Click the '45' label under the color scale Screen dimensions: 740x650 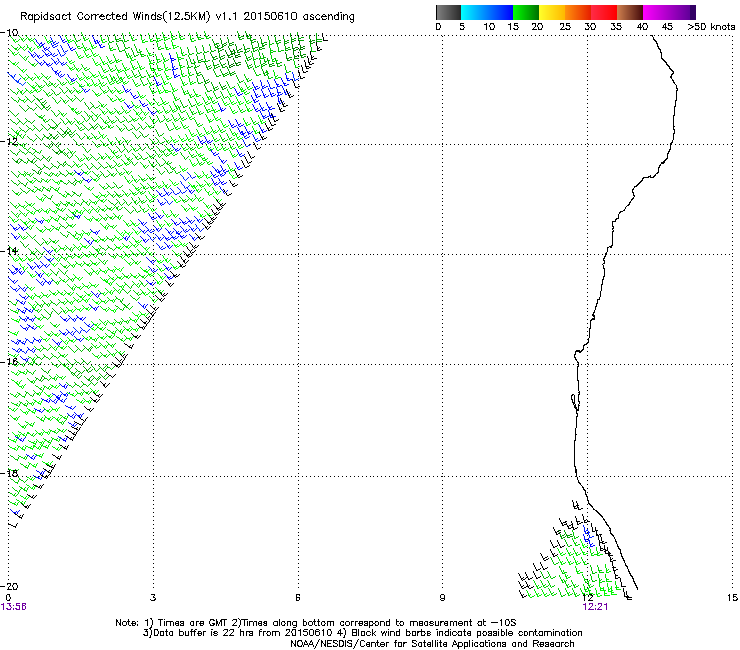pyautogui.click(x=667, y=27)
